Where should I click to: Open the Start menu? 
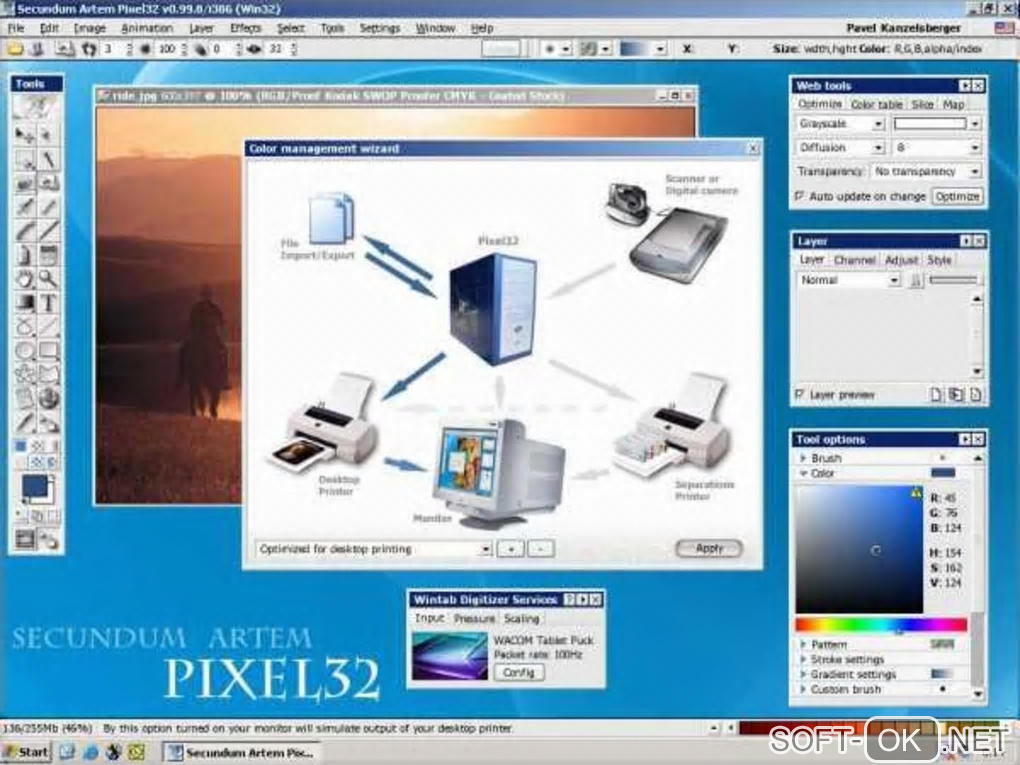click(x=26, y=752)
